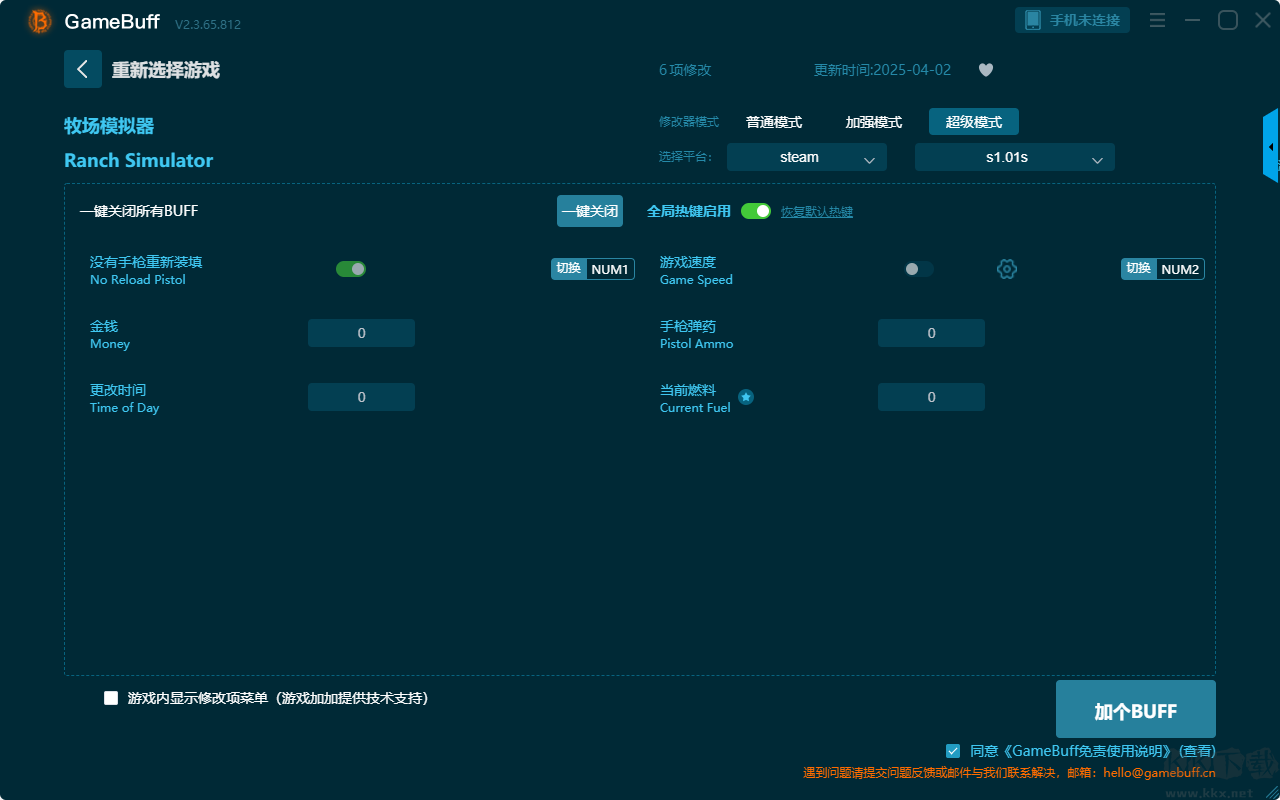Click the 一键关闭所有BUFF label
The image size is (1280, 800).
pos(139,211)
